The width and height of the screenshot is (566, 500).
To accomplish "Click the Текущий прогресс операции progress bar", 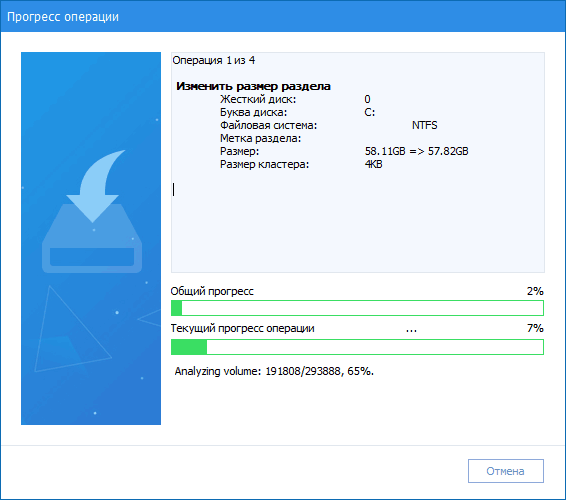I will [x=357, y=347].
